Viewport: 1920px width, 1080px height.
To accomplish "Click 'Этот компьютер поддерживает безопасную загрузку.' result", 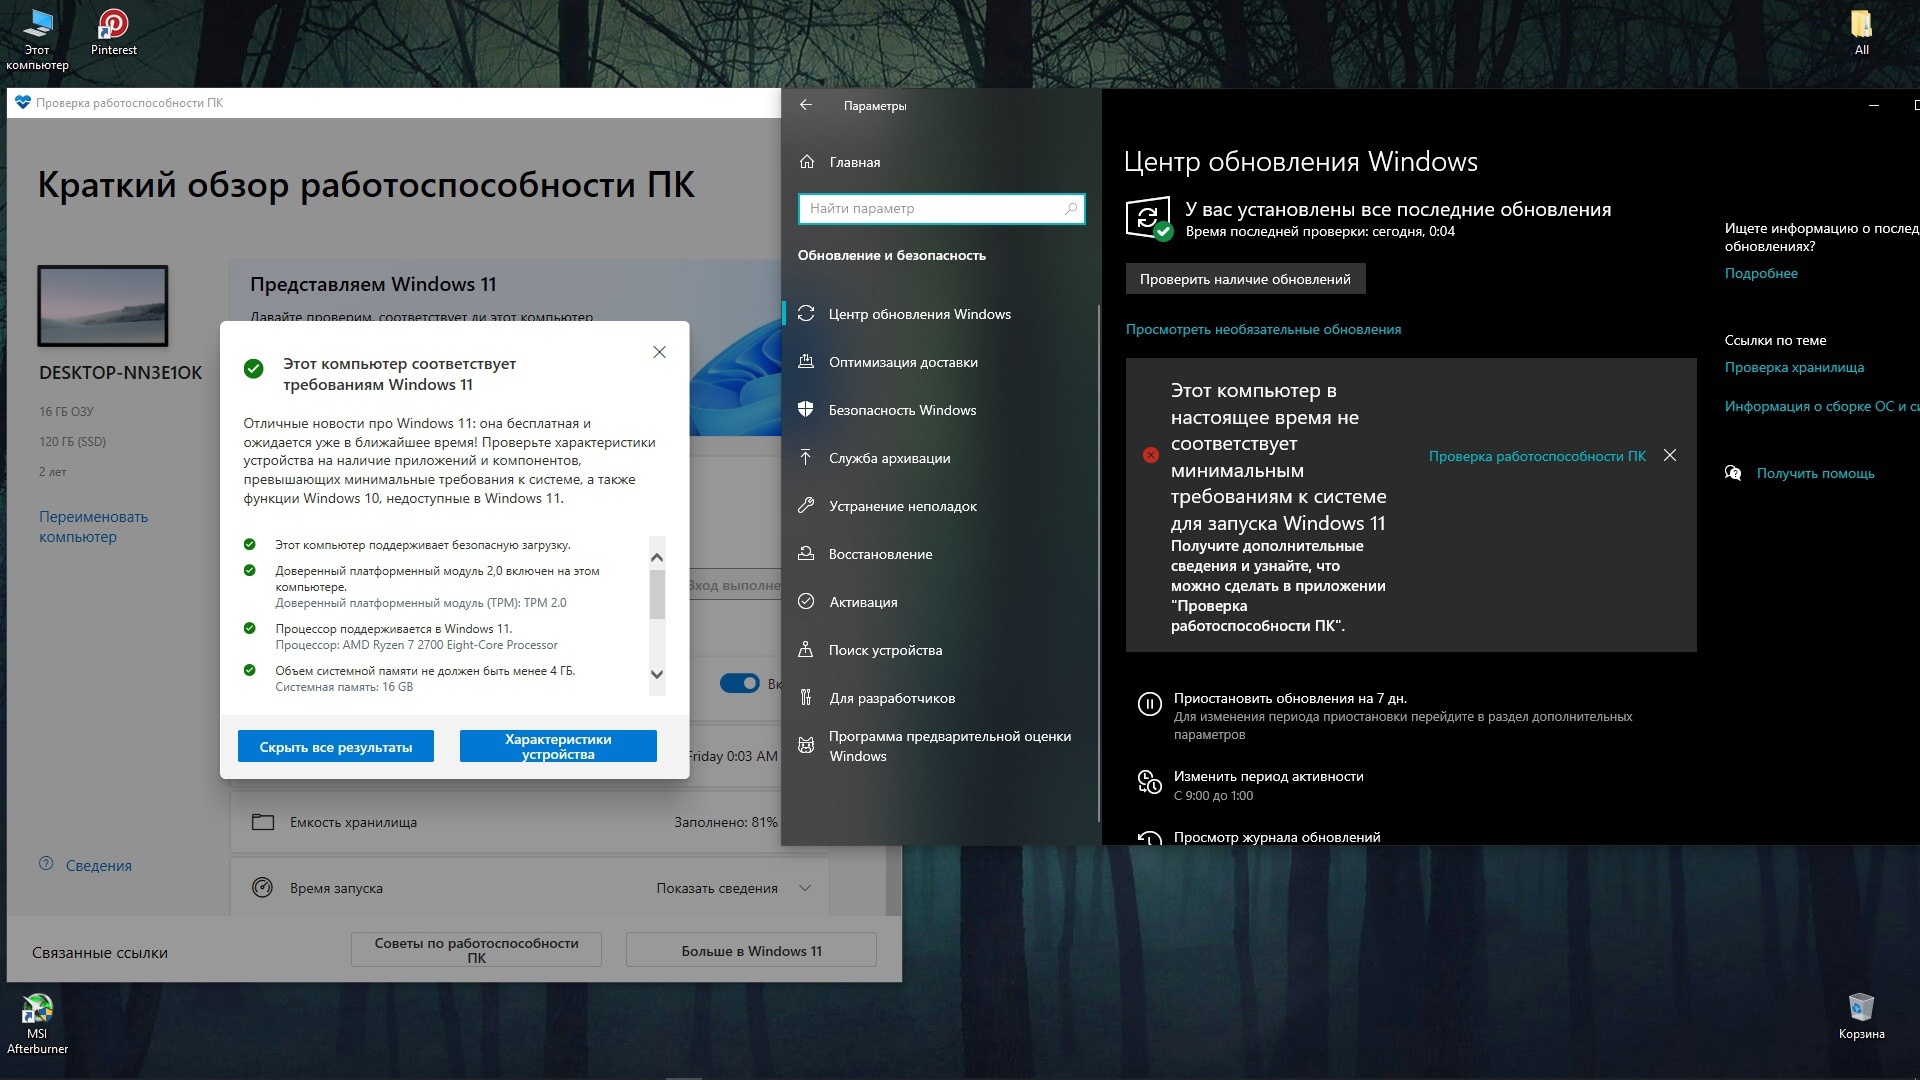I will [422, 545].
